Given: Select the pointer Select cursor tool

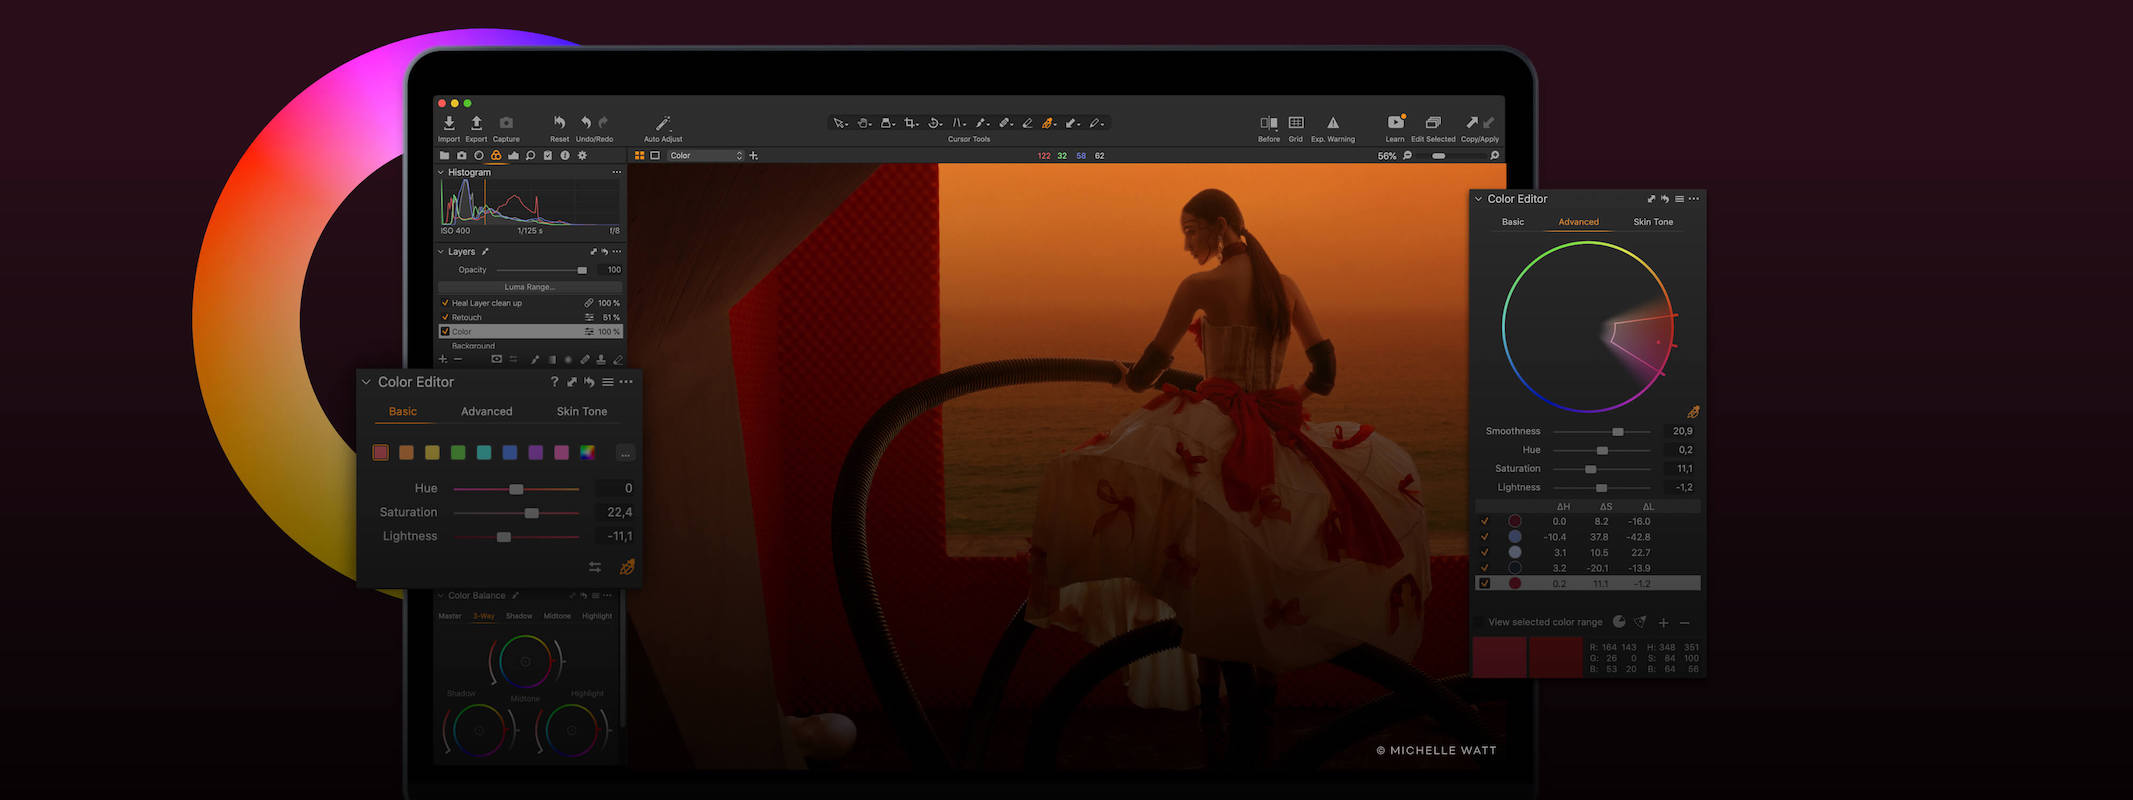Looking at the screenshot, I should [839, 123].
